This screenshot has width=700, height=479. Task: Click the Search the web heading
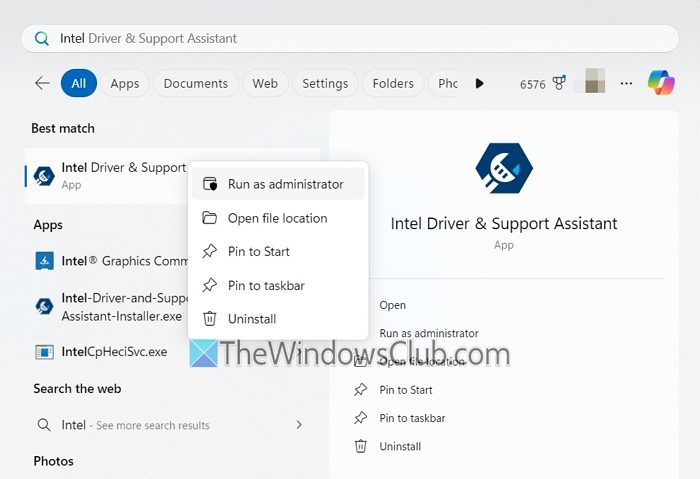tap(77, 389)
